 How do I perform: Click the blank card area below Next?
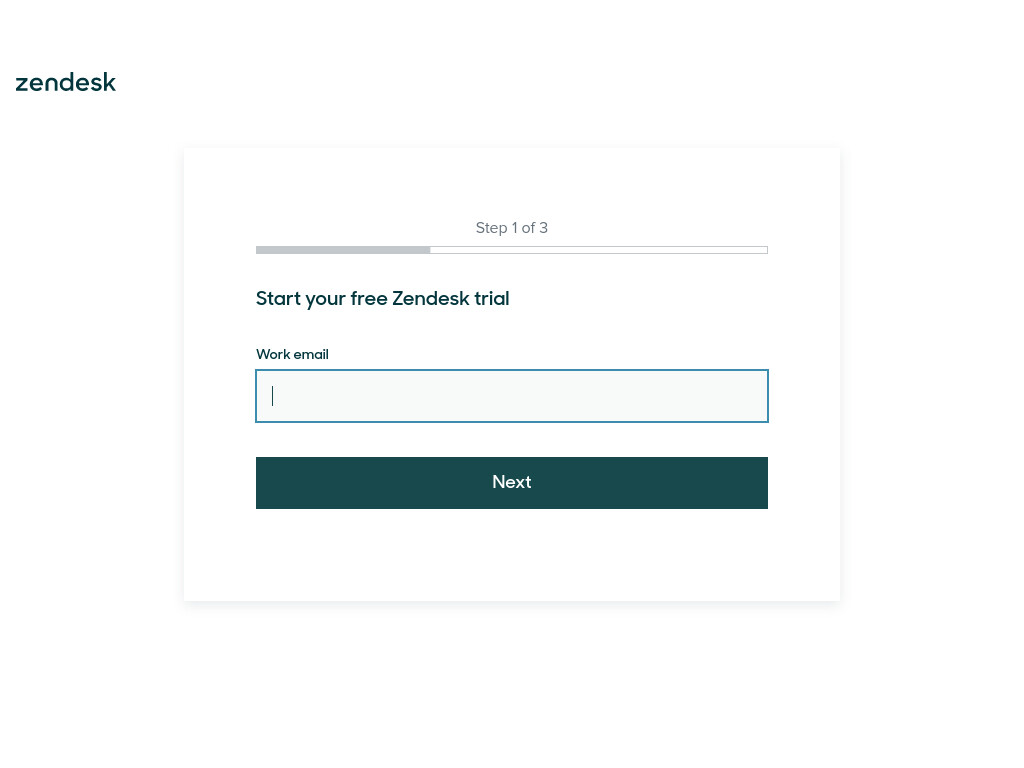pos(511,555)
